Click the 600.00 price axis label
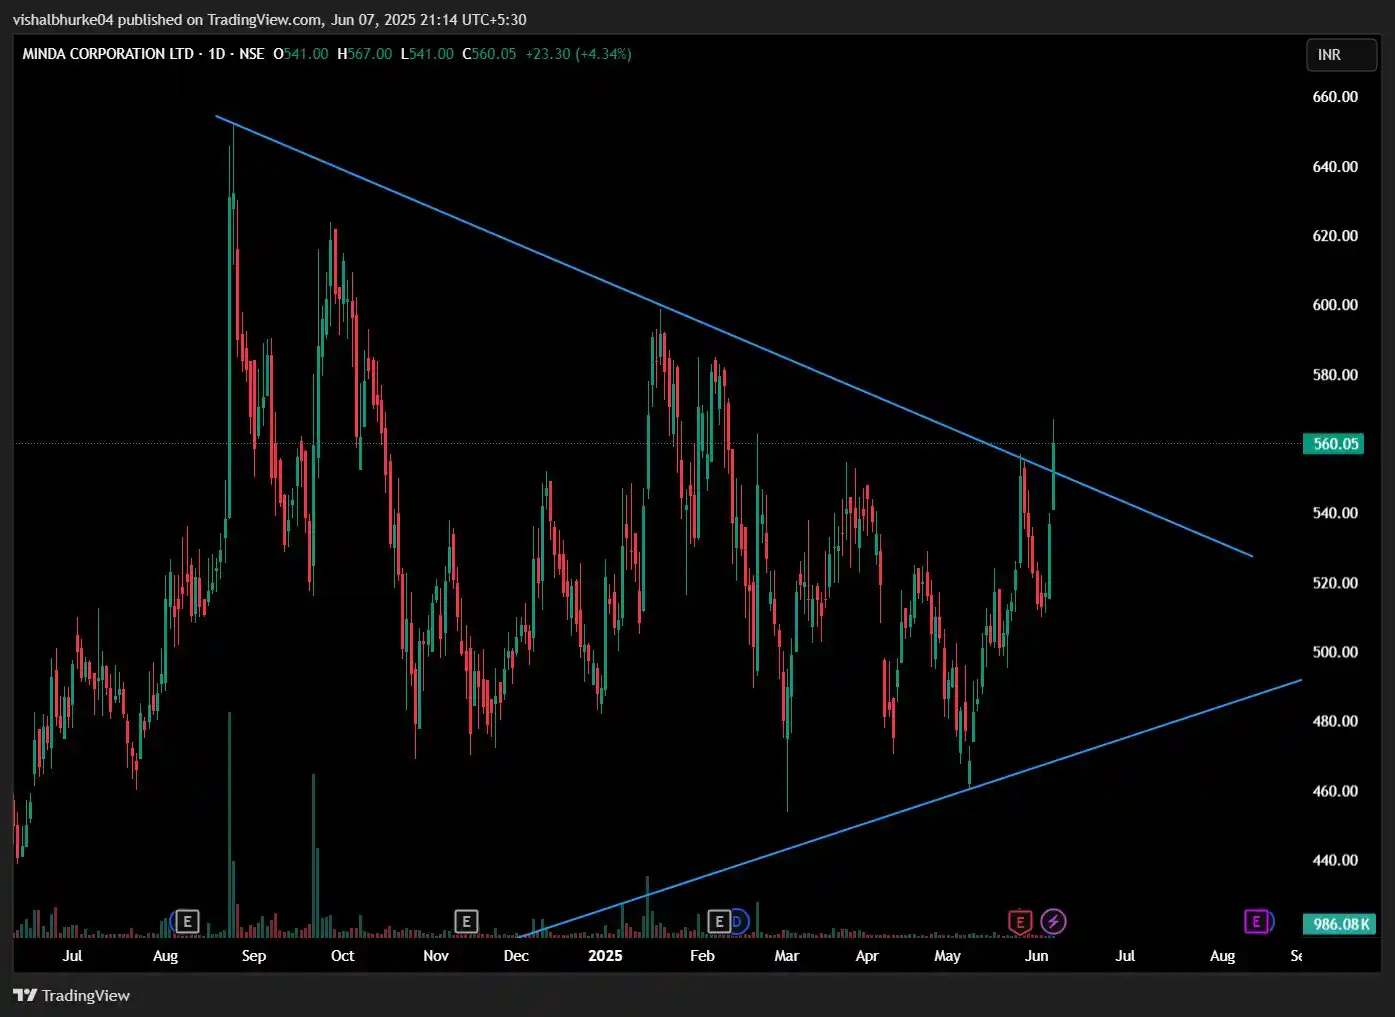Image resolution: width=1395 pixels, height=1017 pixels. pyautogui.click(x=1335, y=305)
